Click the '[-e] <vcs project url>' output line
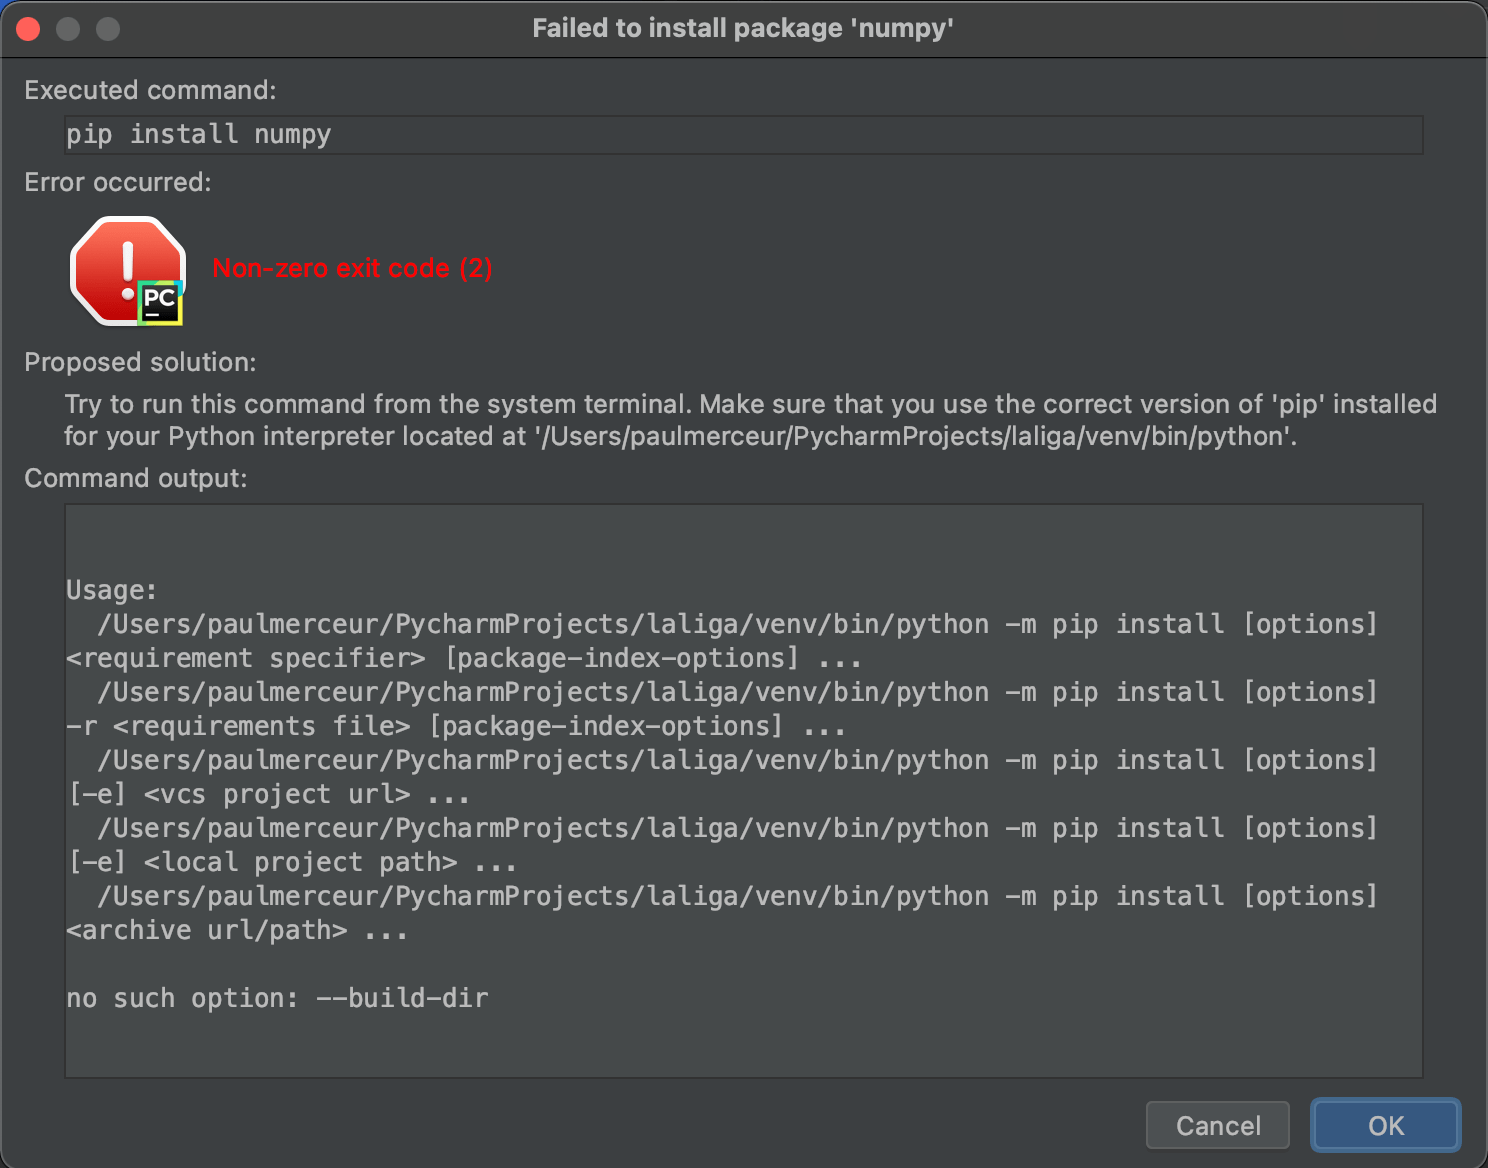1488x1168 pixels. [x=268, y=794]
